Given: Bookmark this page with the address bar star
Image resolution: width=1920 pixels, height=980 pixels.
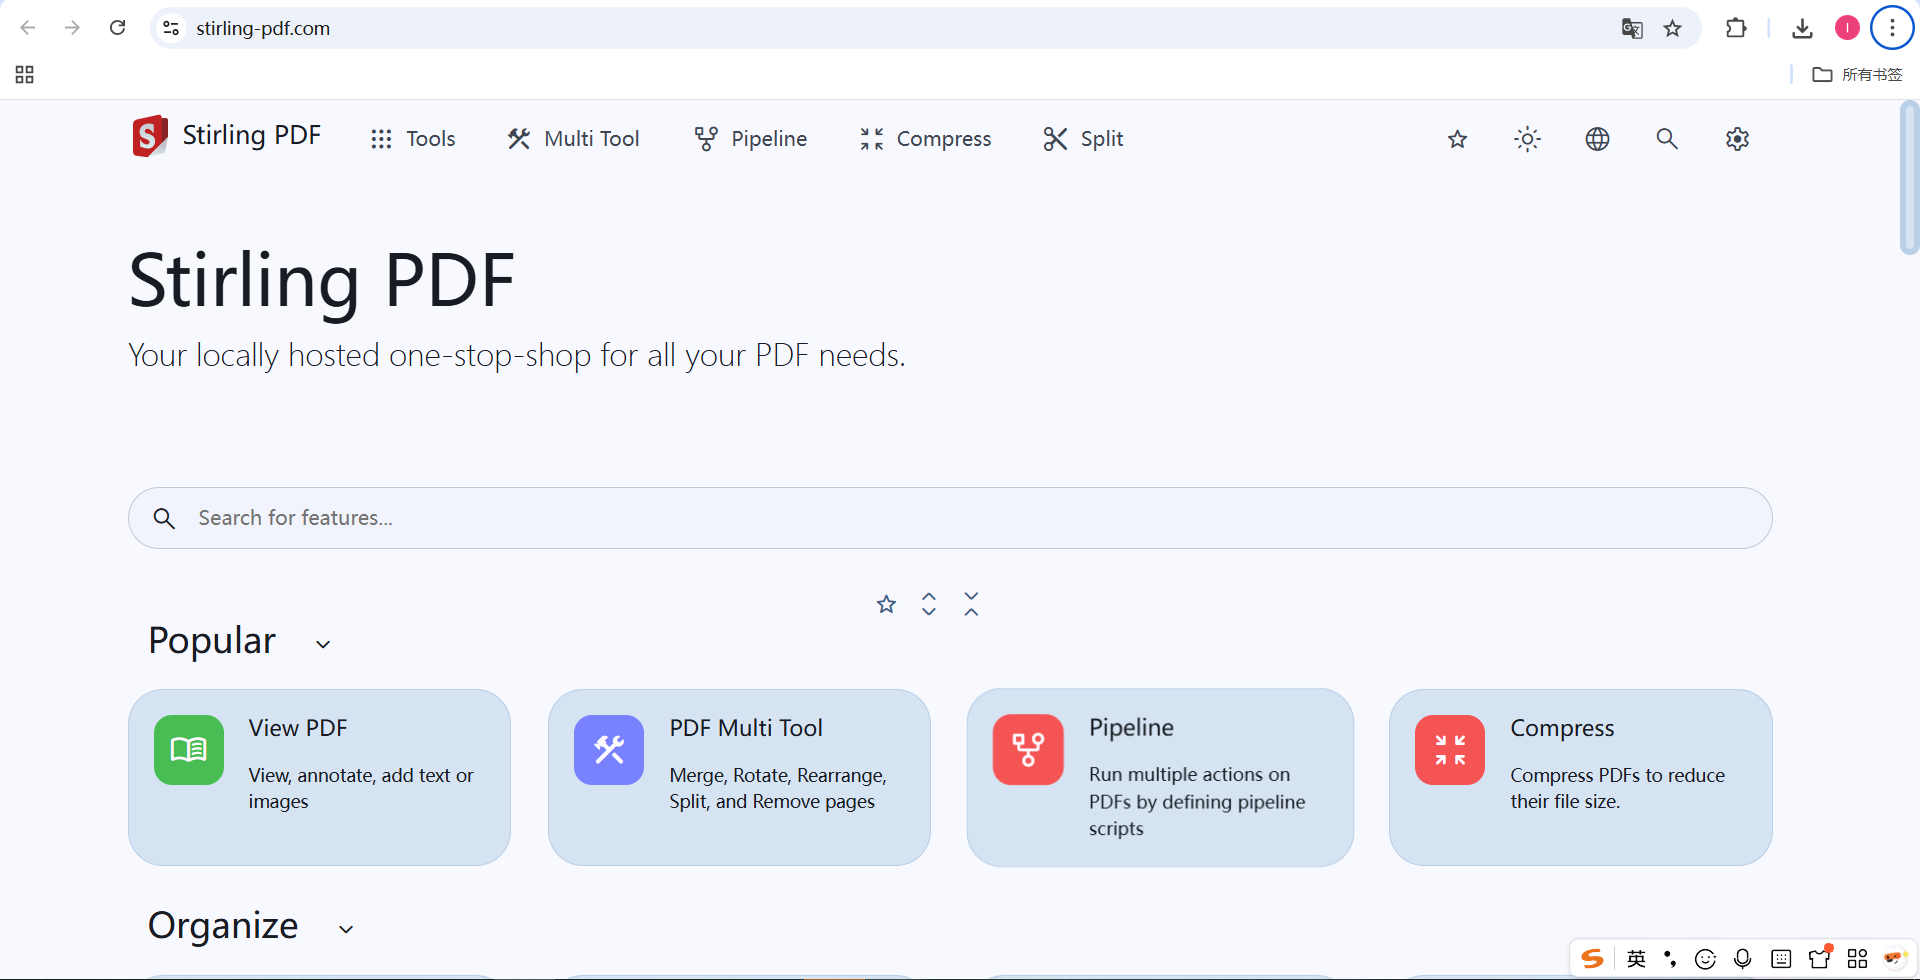Looking at the screenshot, I should (1672, 28).
